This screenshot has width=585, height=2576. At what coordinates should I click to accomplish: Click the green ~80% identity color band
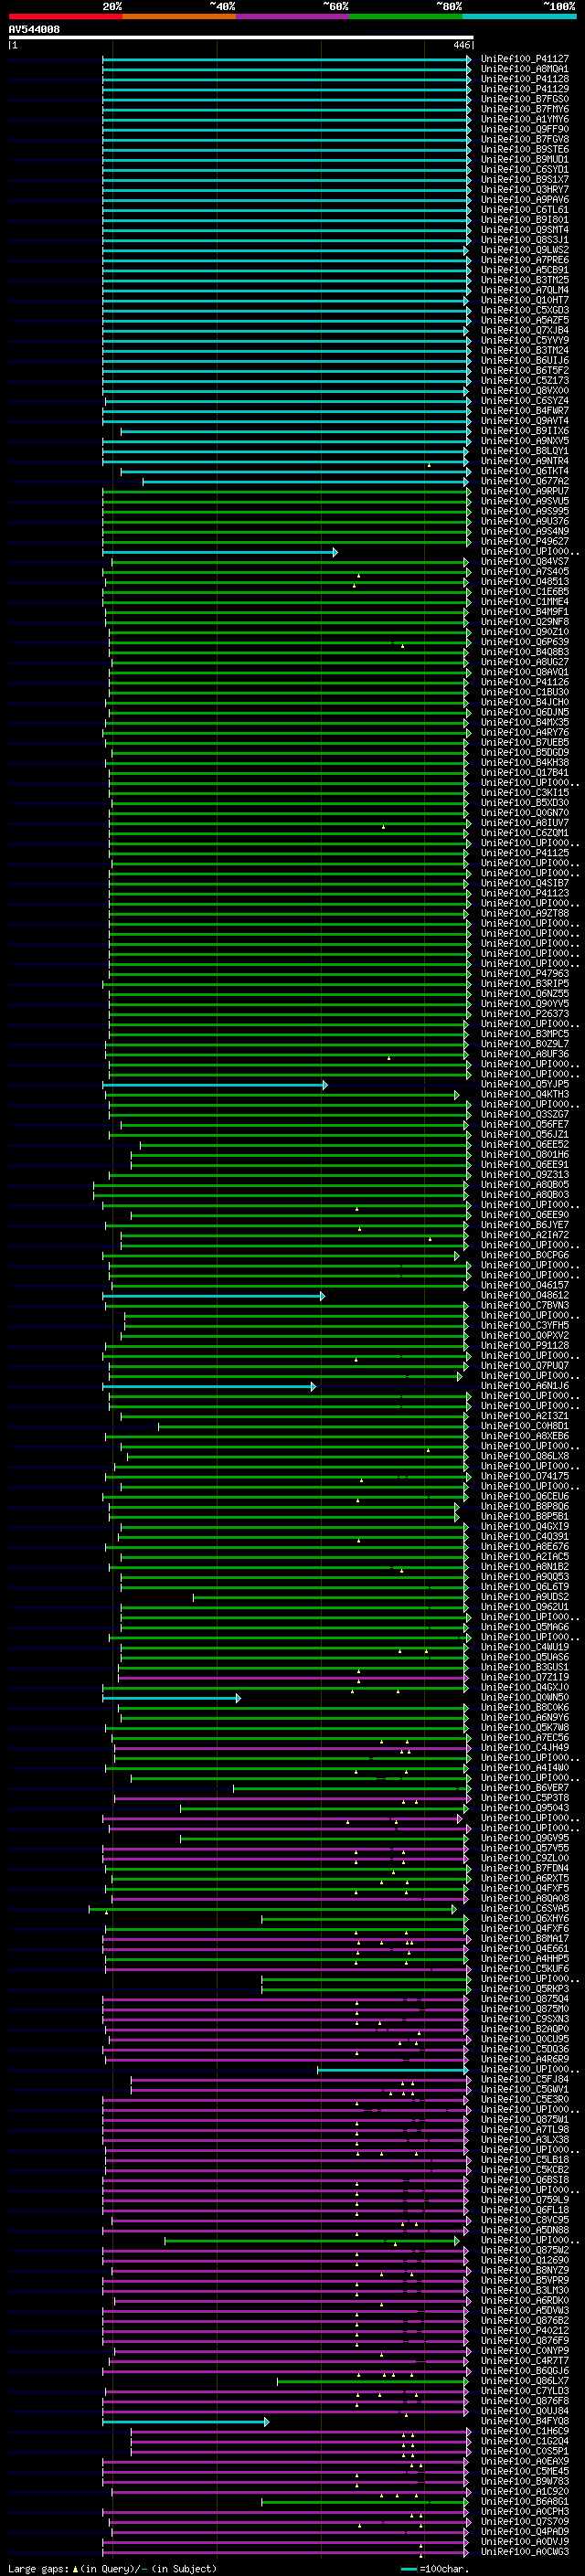pos(405,16)
